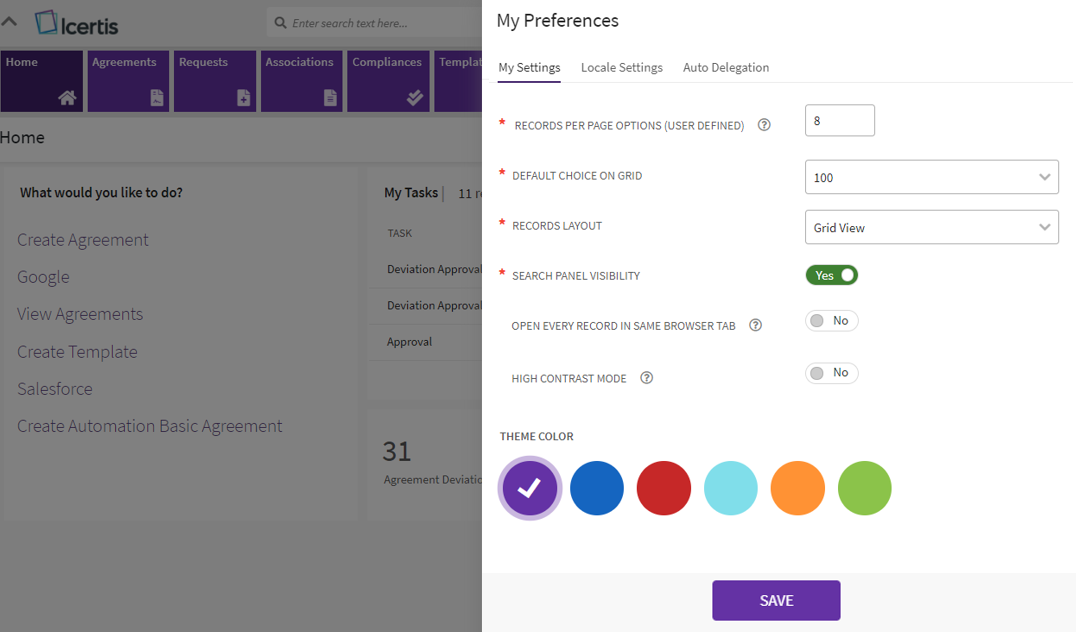Click the search magnifier icon
This screenshot has height=632, width=1076.
point(281,23)
